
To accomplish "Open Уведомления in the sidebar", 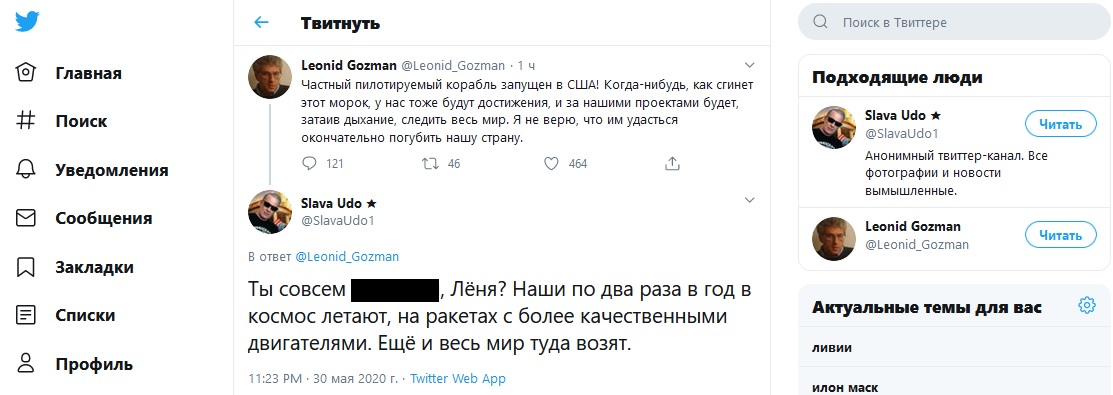I will (x=92, y=171).
